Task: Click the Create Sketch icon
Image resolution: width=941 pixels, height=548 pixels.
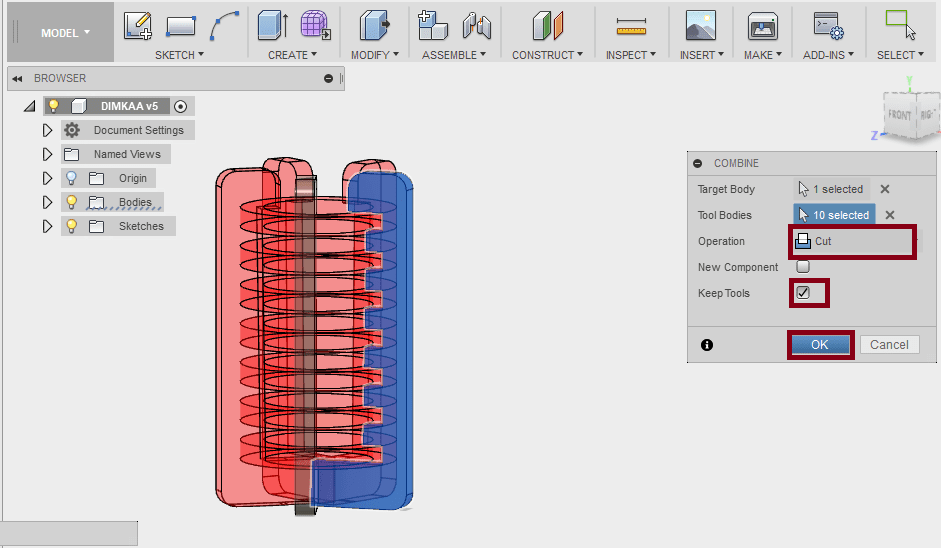Action: point(137,26)
